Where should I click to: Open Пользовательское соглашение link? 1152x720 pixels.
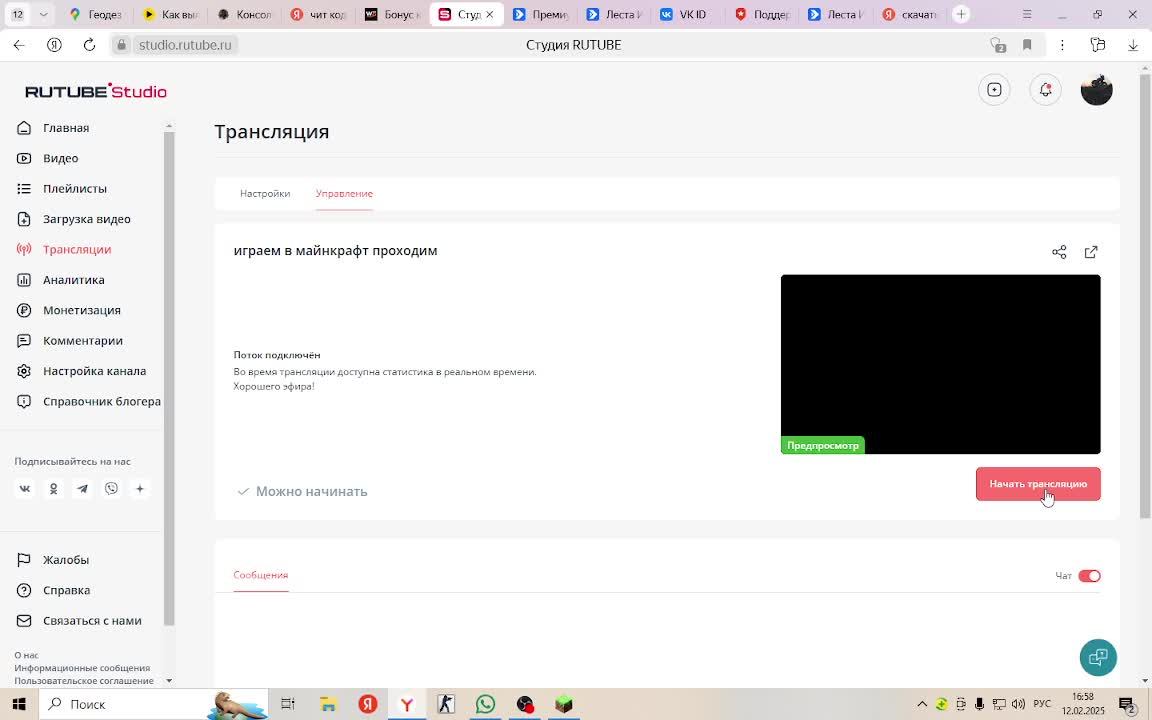click(x=84, y=680)
